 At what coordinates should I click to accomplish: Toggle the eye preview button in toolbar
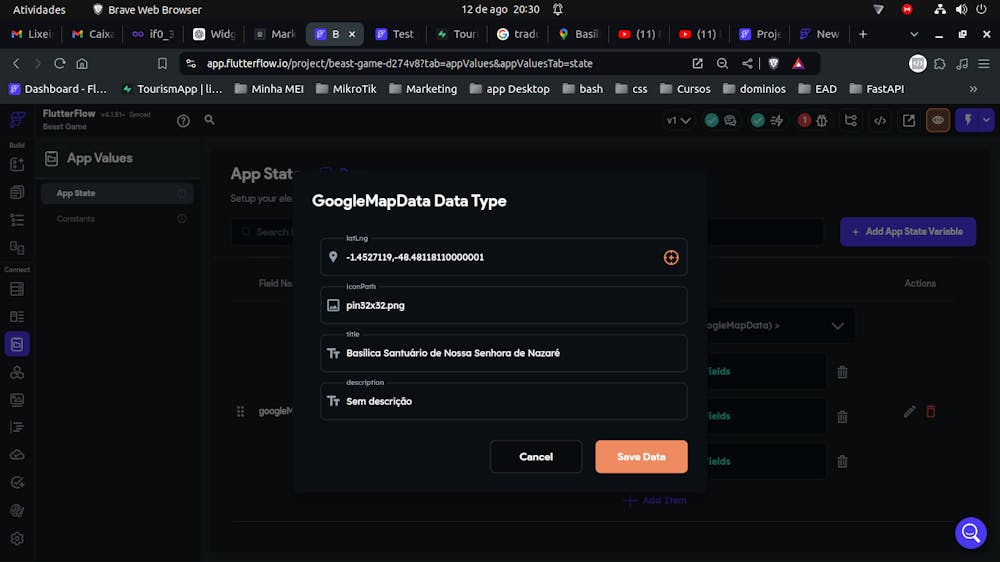(938, 121)
